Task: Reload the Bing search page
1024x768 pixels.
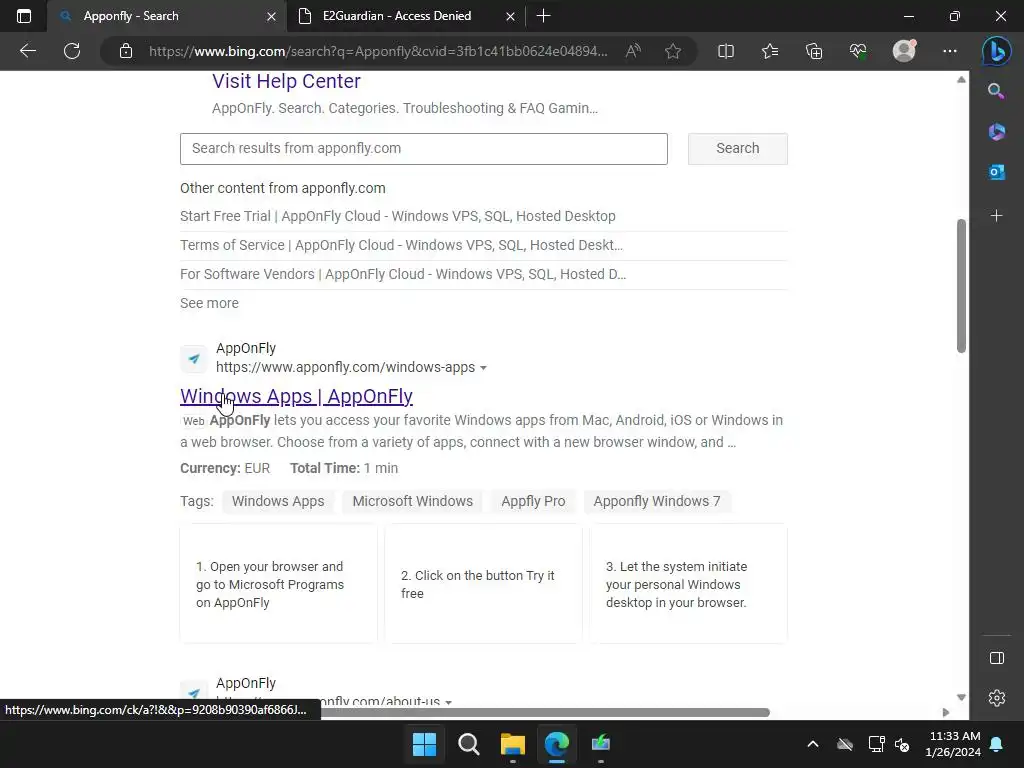Action: tap(72, 51)
